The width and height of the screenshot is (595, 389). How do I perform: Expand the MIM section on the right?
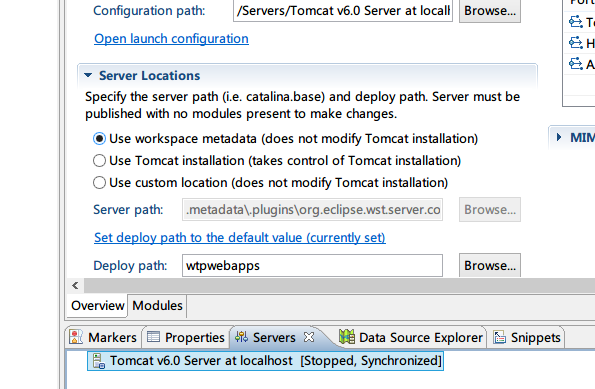[x=559, y=137]
